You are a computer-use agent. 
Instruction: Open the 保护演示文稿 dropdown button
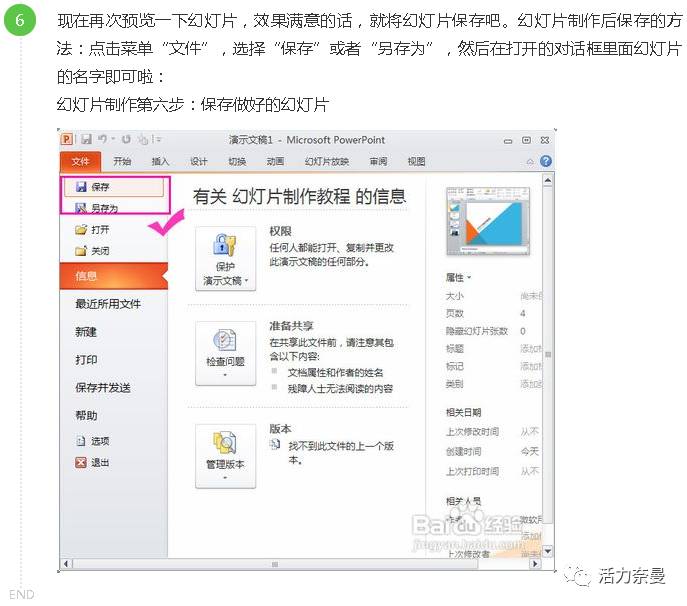click(x=225, y=259)
